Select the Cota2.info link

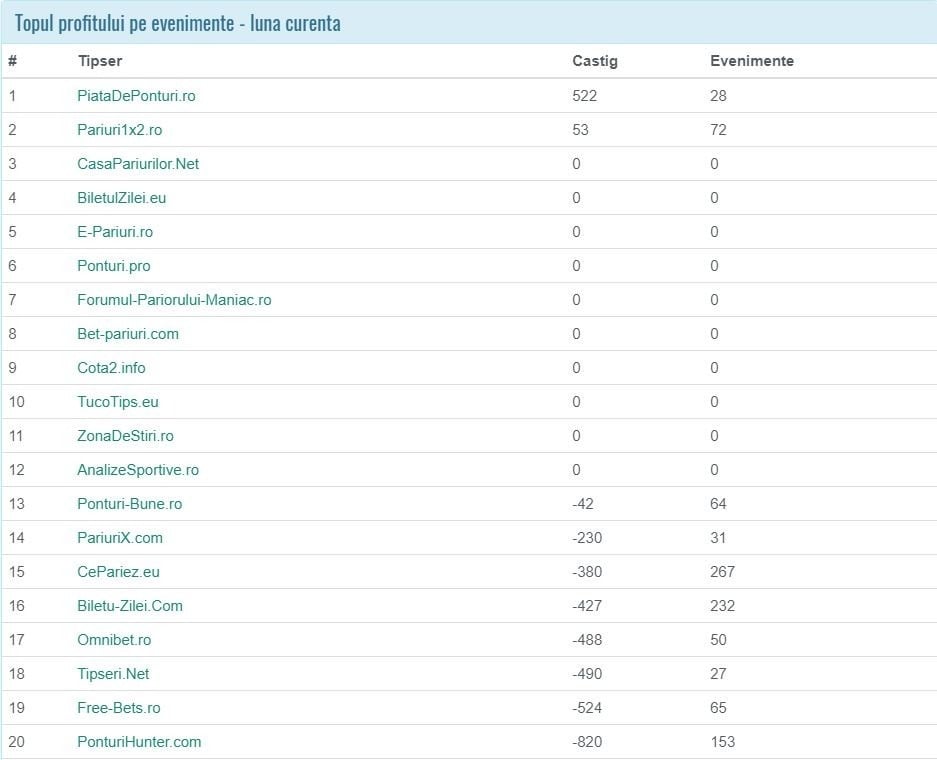tap(111, 368)
